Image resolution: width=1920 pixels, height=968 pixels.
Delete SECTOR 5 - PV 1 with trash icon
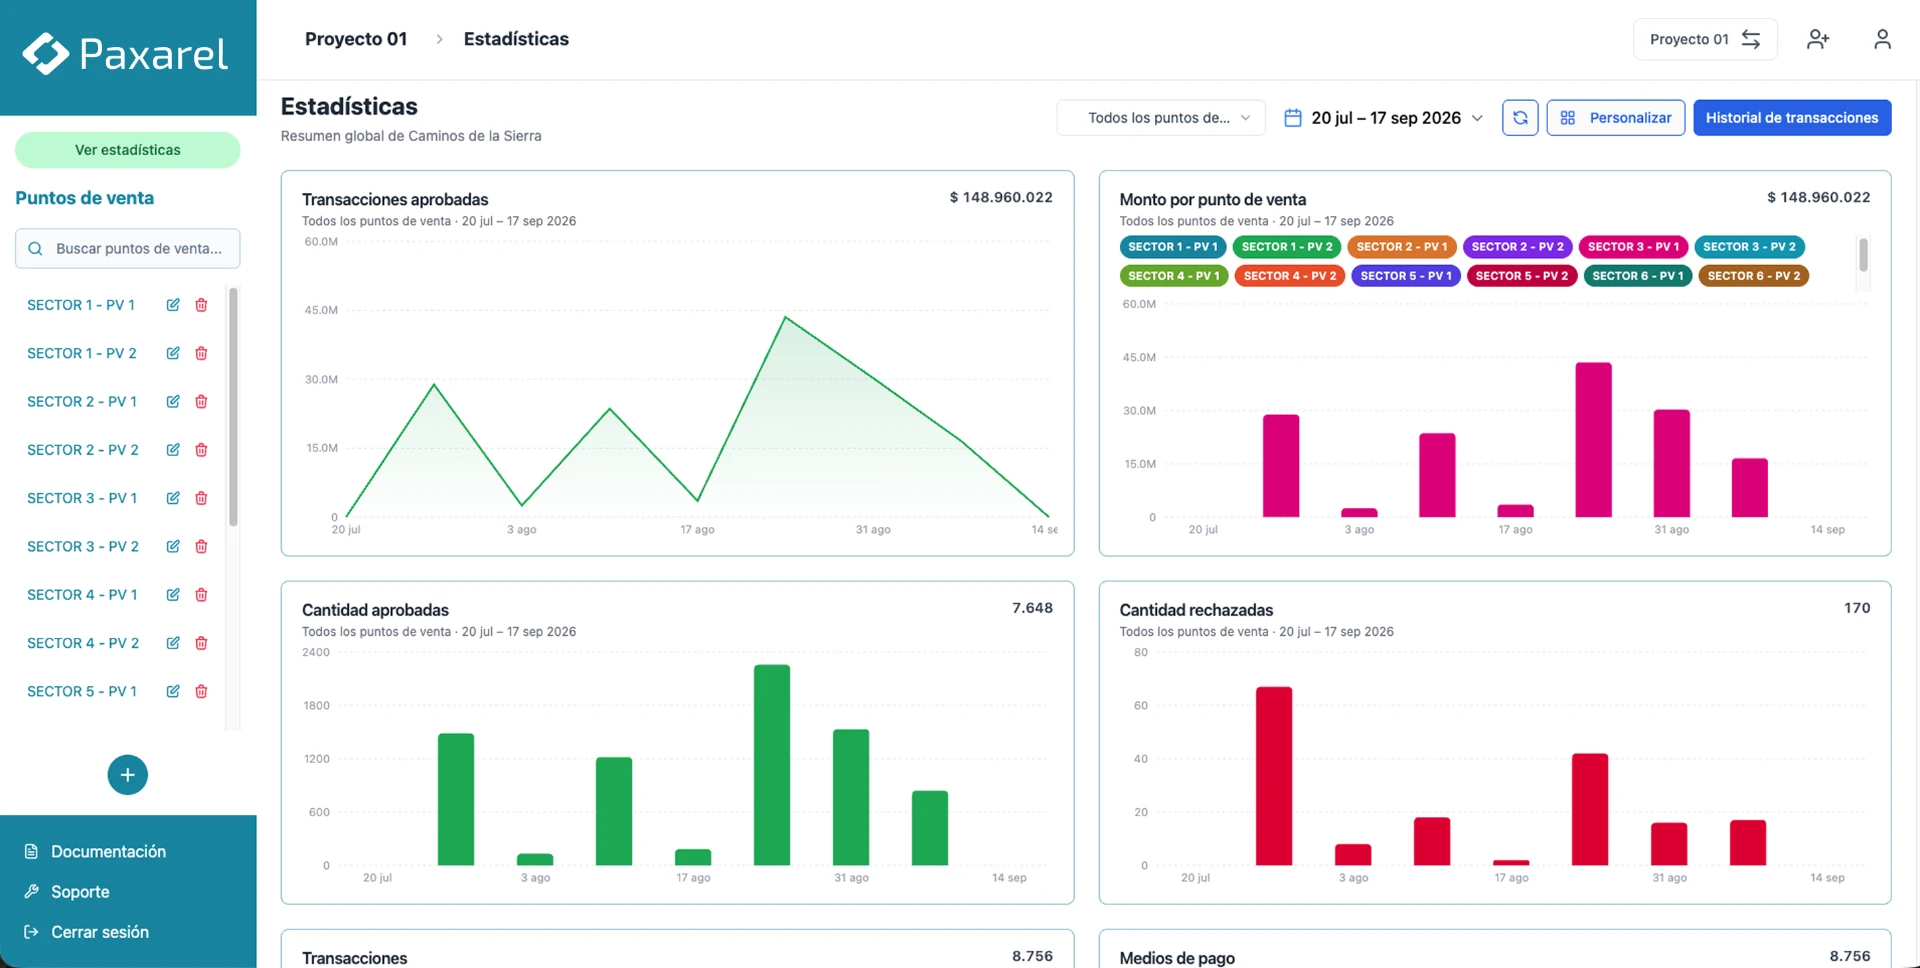tap(201, 691)
